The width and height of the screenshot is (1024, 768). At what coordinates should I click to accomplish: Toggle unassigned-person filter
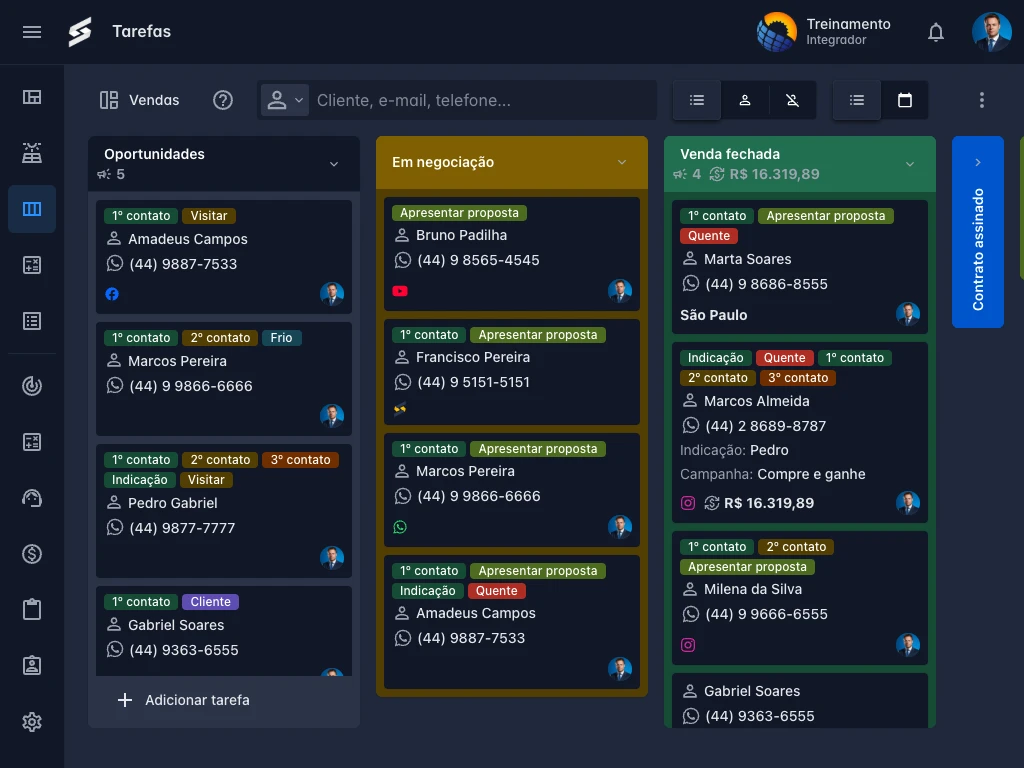pyautogui.click(x=792, y=100)
